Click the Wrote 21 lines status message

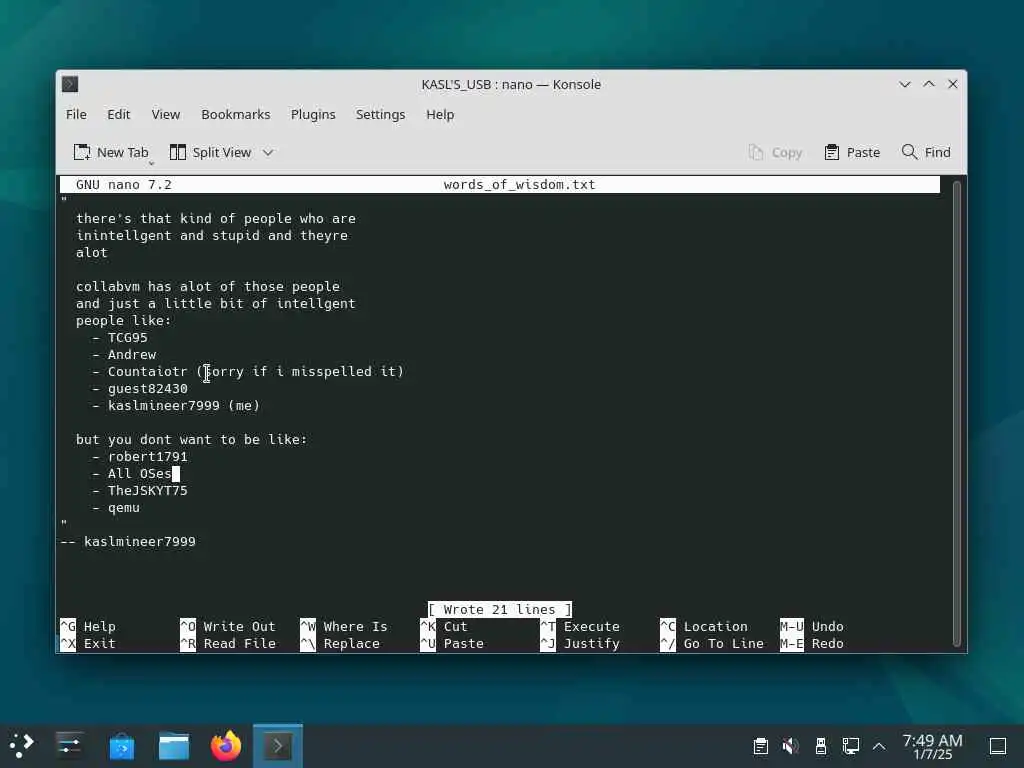500,609
